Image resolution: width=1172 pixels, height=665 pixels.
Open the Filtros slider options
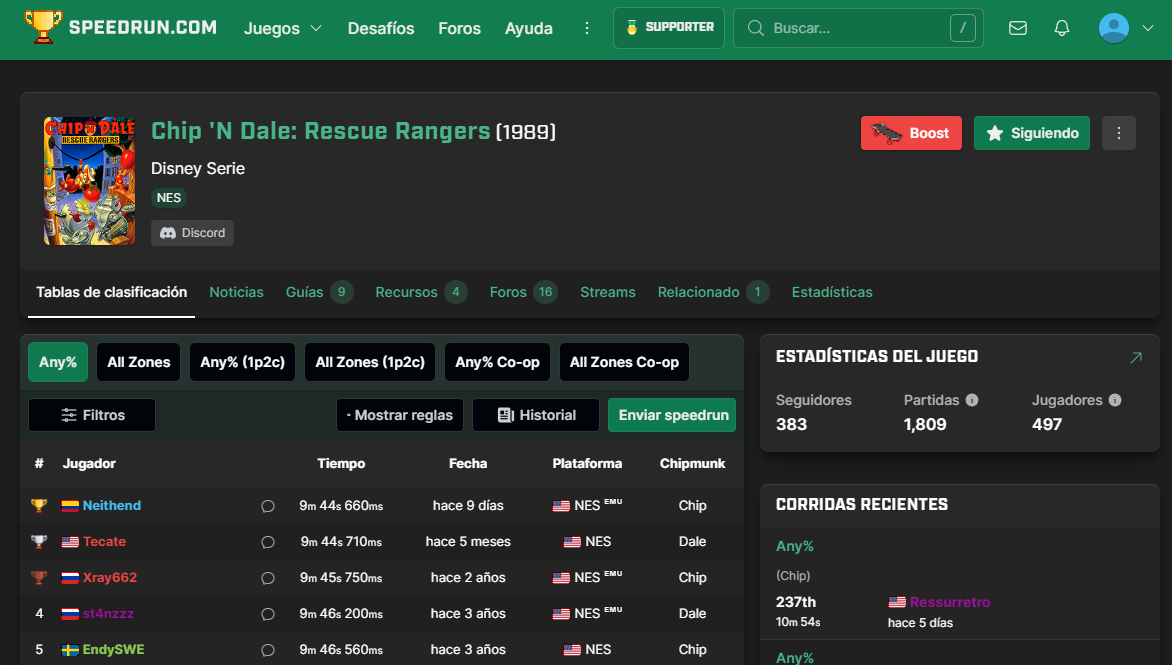click(92, 415)
